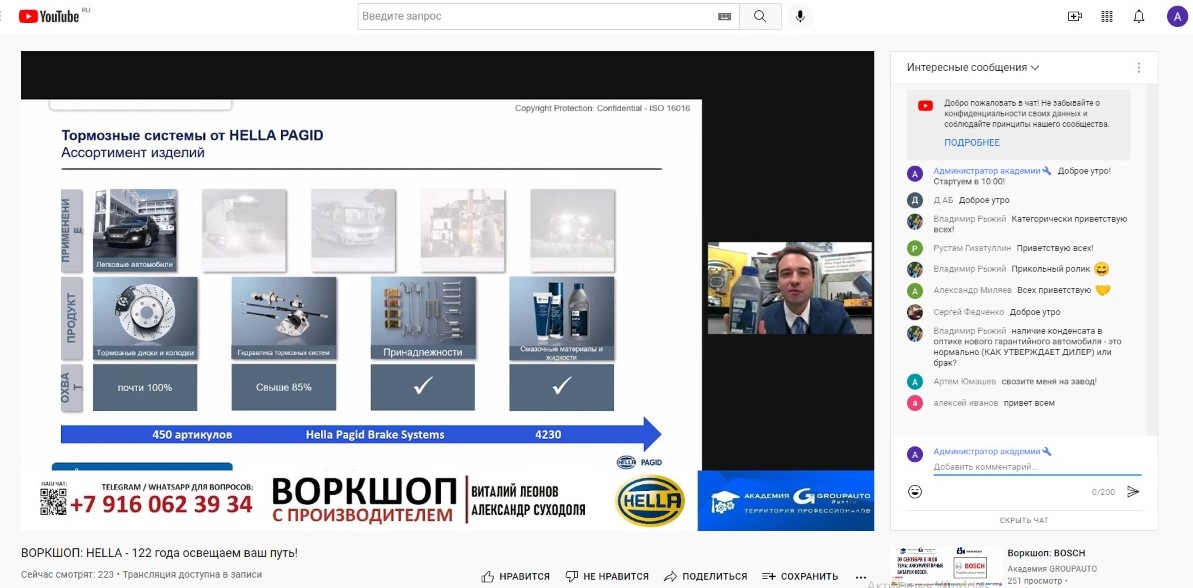This screenshot has width=1193, height=588.
Task: Like the video with Нравится
Action: 516,576
